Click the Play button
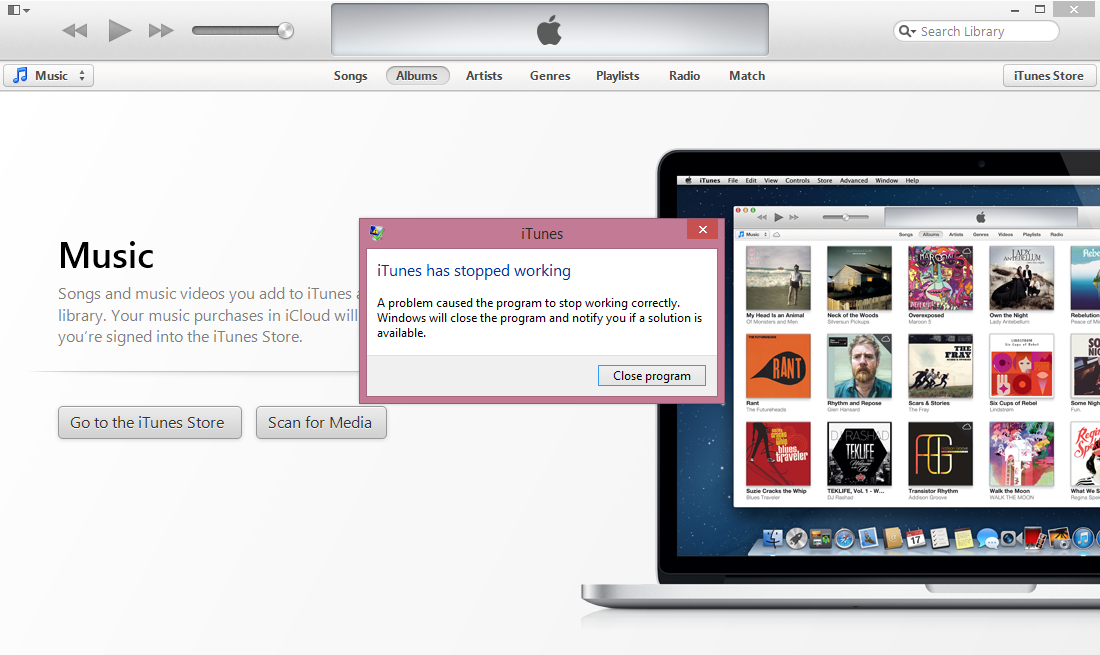The image size is (1100, 655). [x=119, y=31]
